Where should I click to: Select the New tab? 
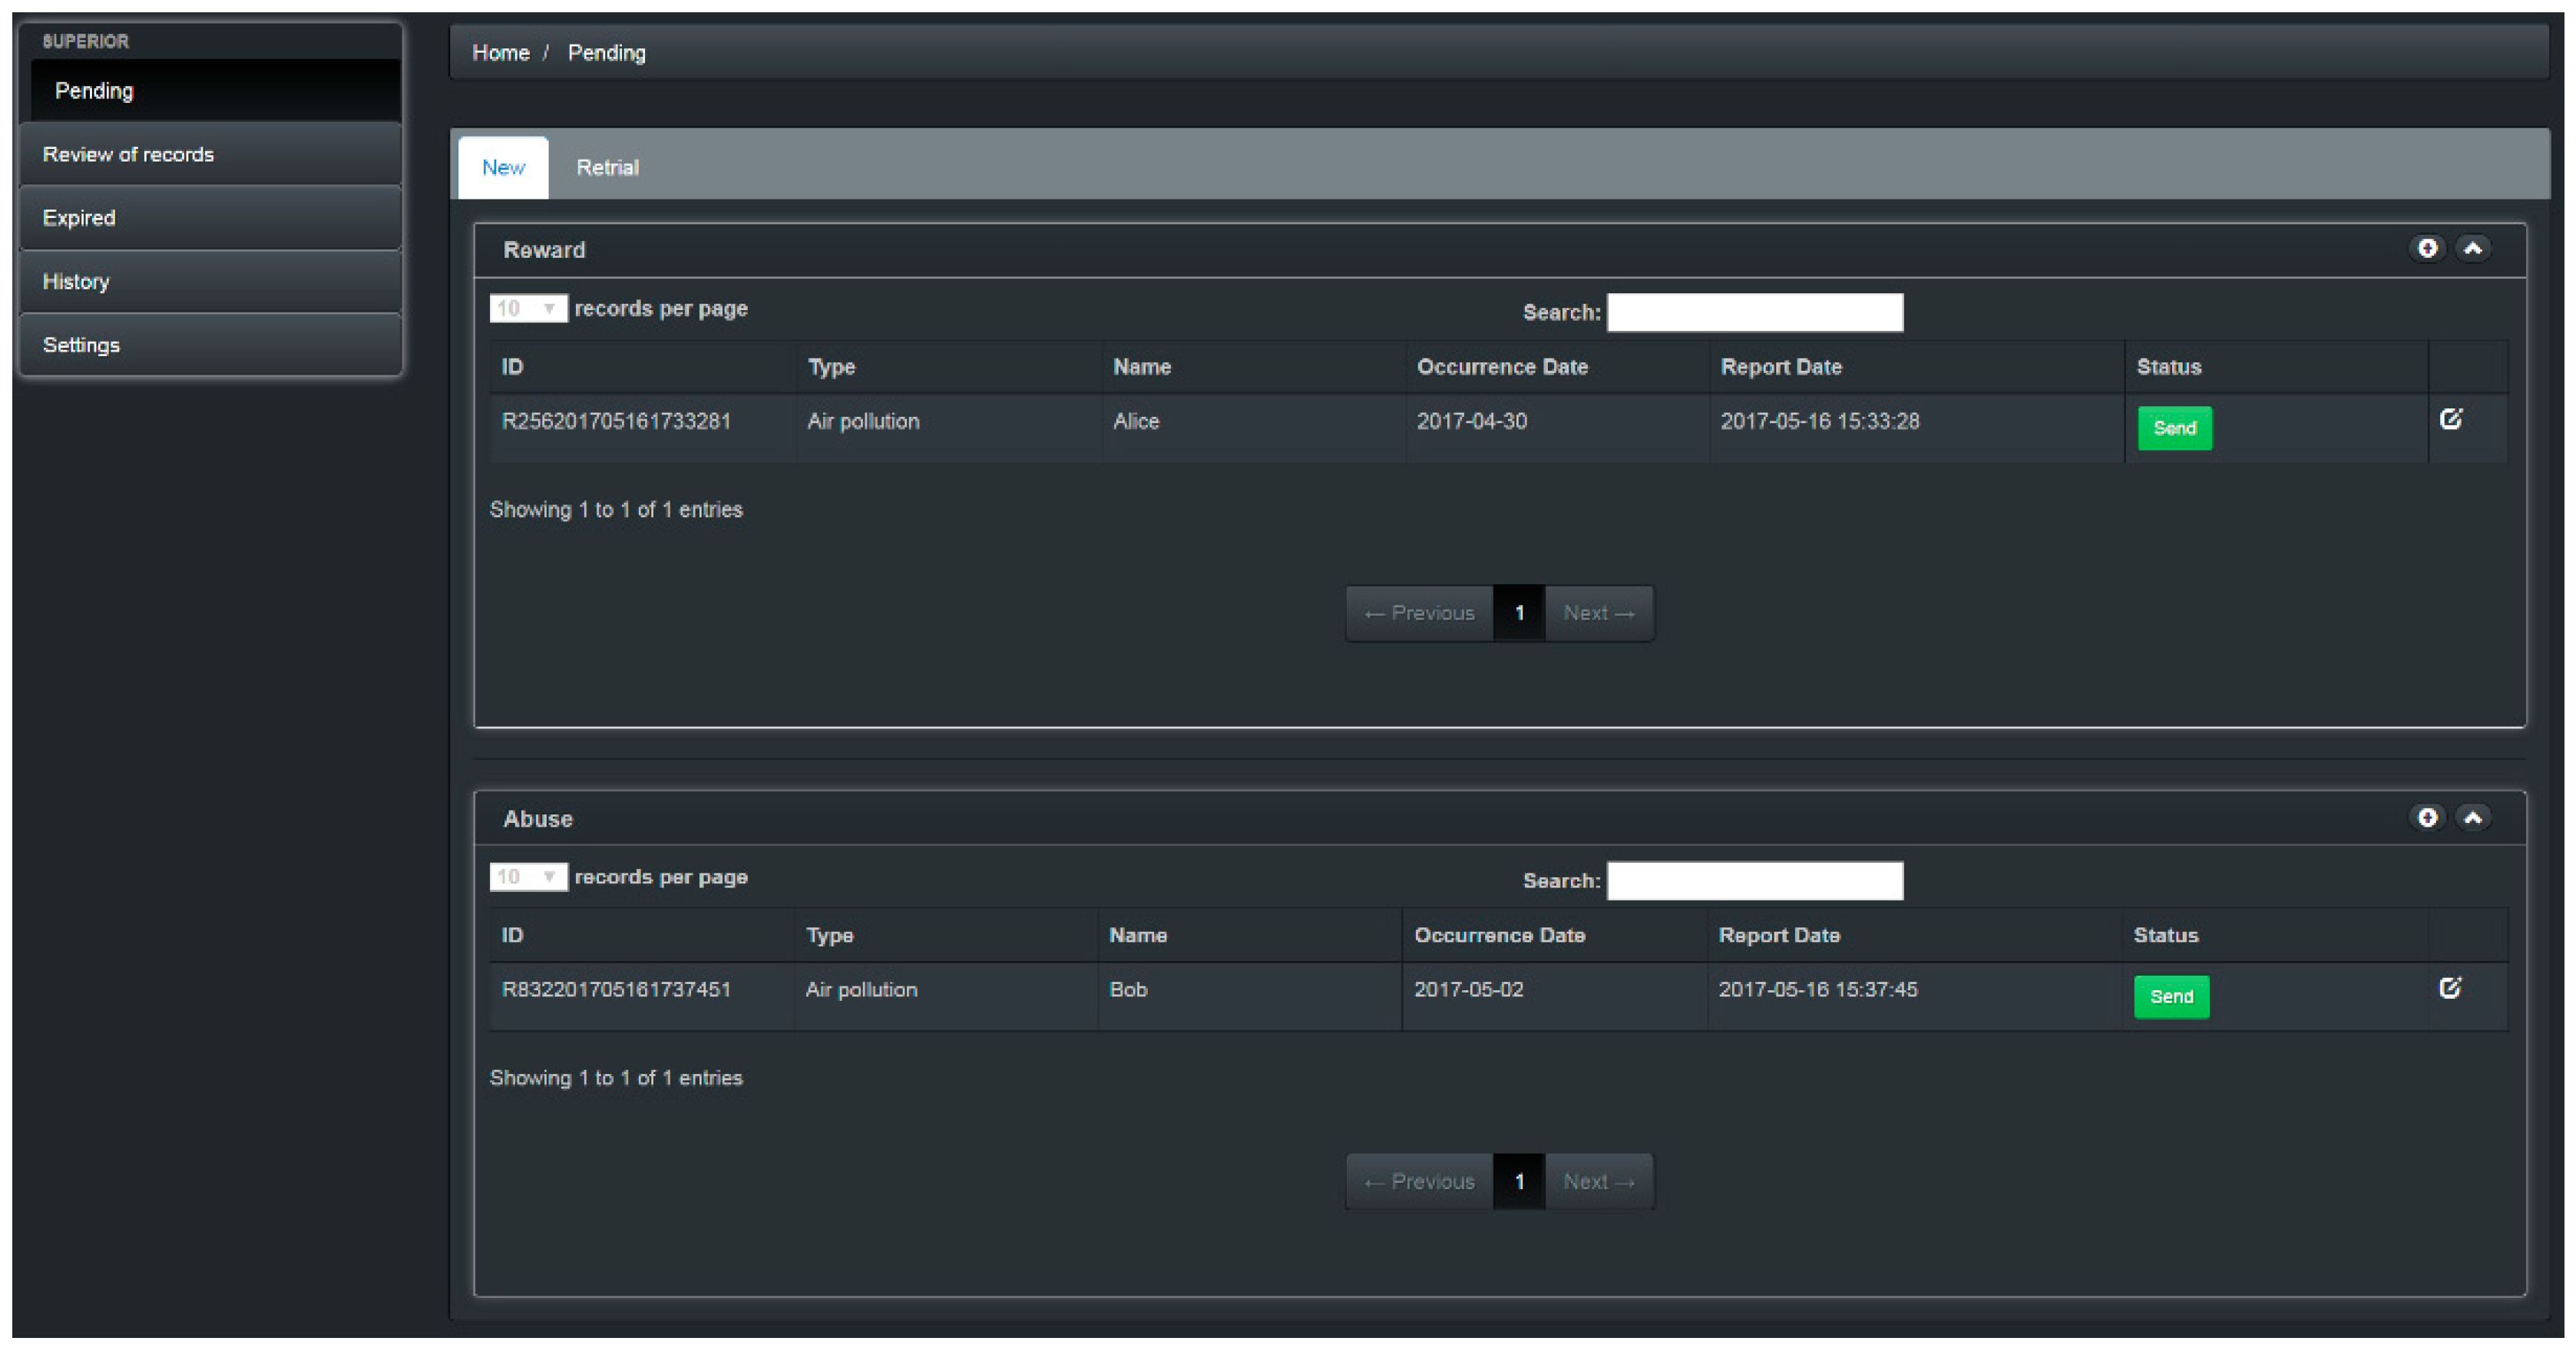(503, 167)
